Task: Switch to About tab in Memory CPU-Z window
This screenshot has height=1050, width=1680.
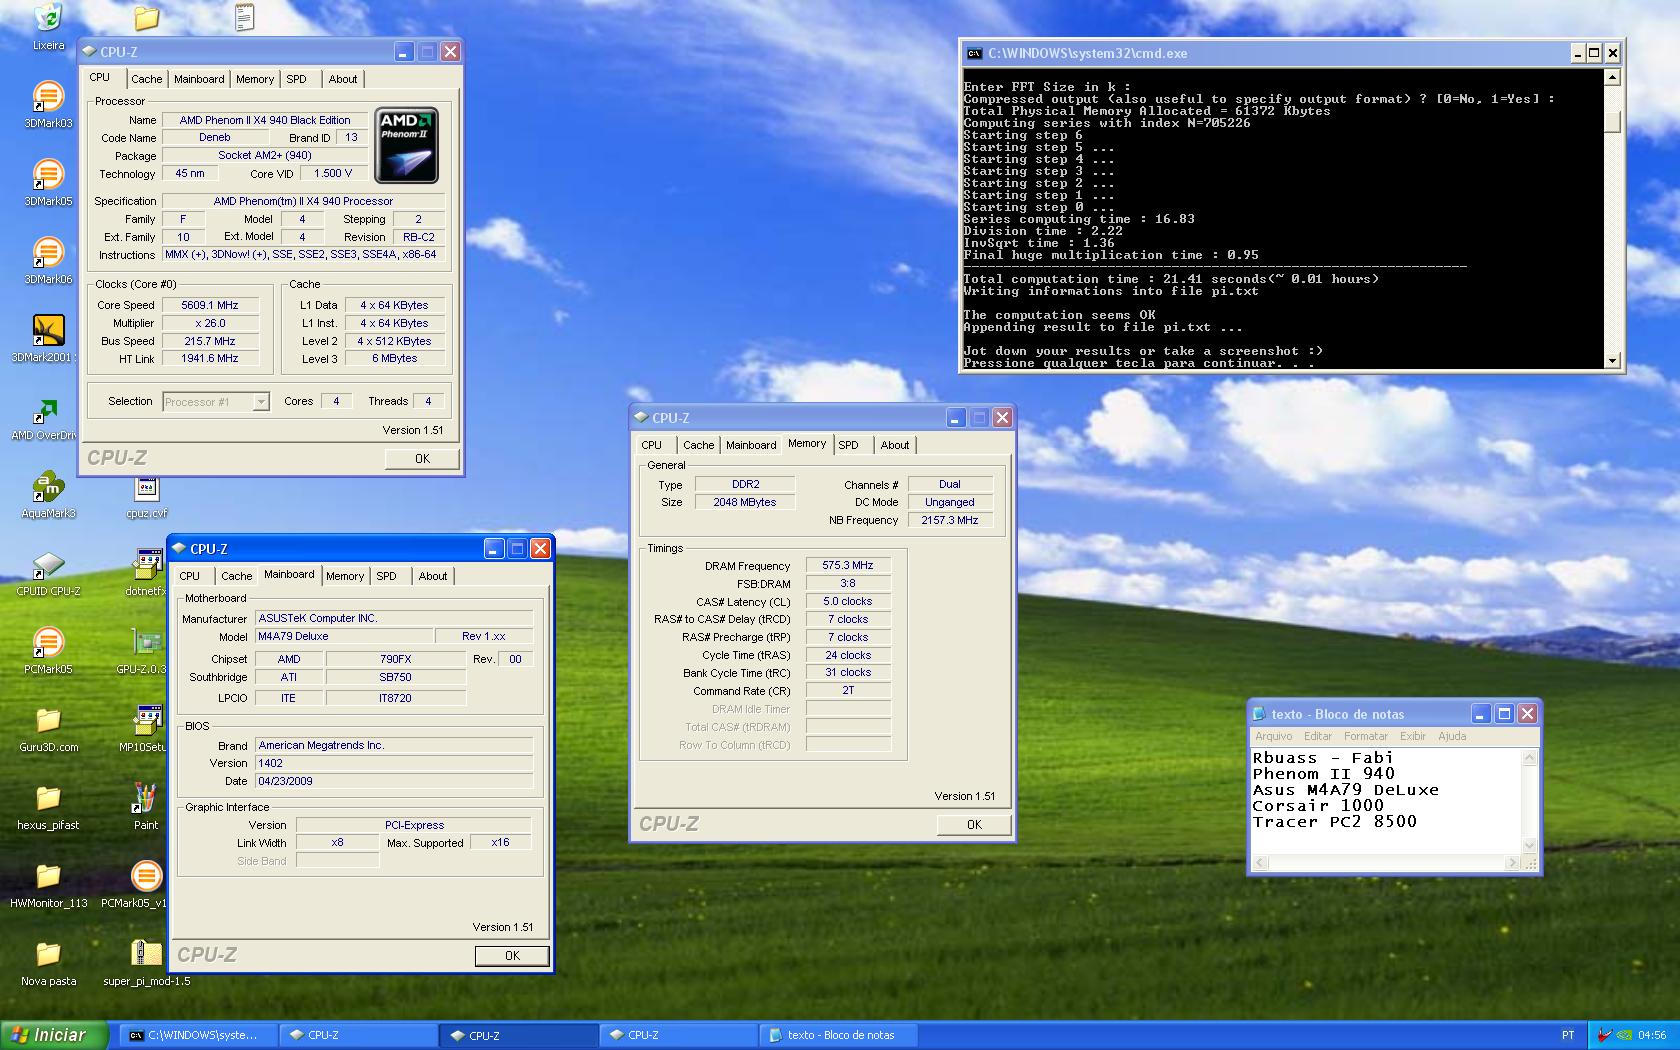Action: pos(895,445)
